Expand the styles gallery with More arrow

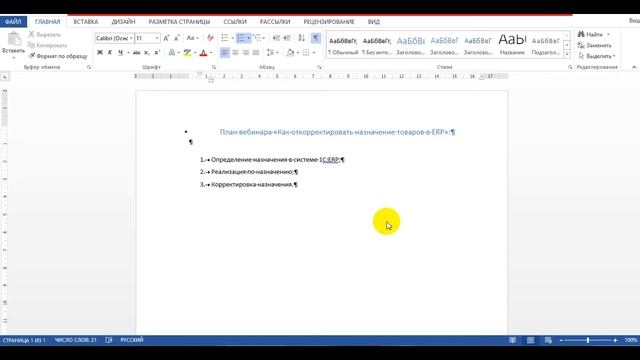(x=567, y=54)
